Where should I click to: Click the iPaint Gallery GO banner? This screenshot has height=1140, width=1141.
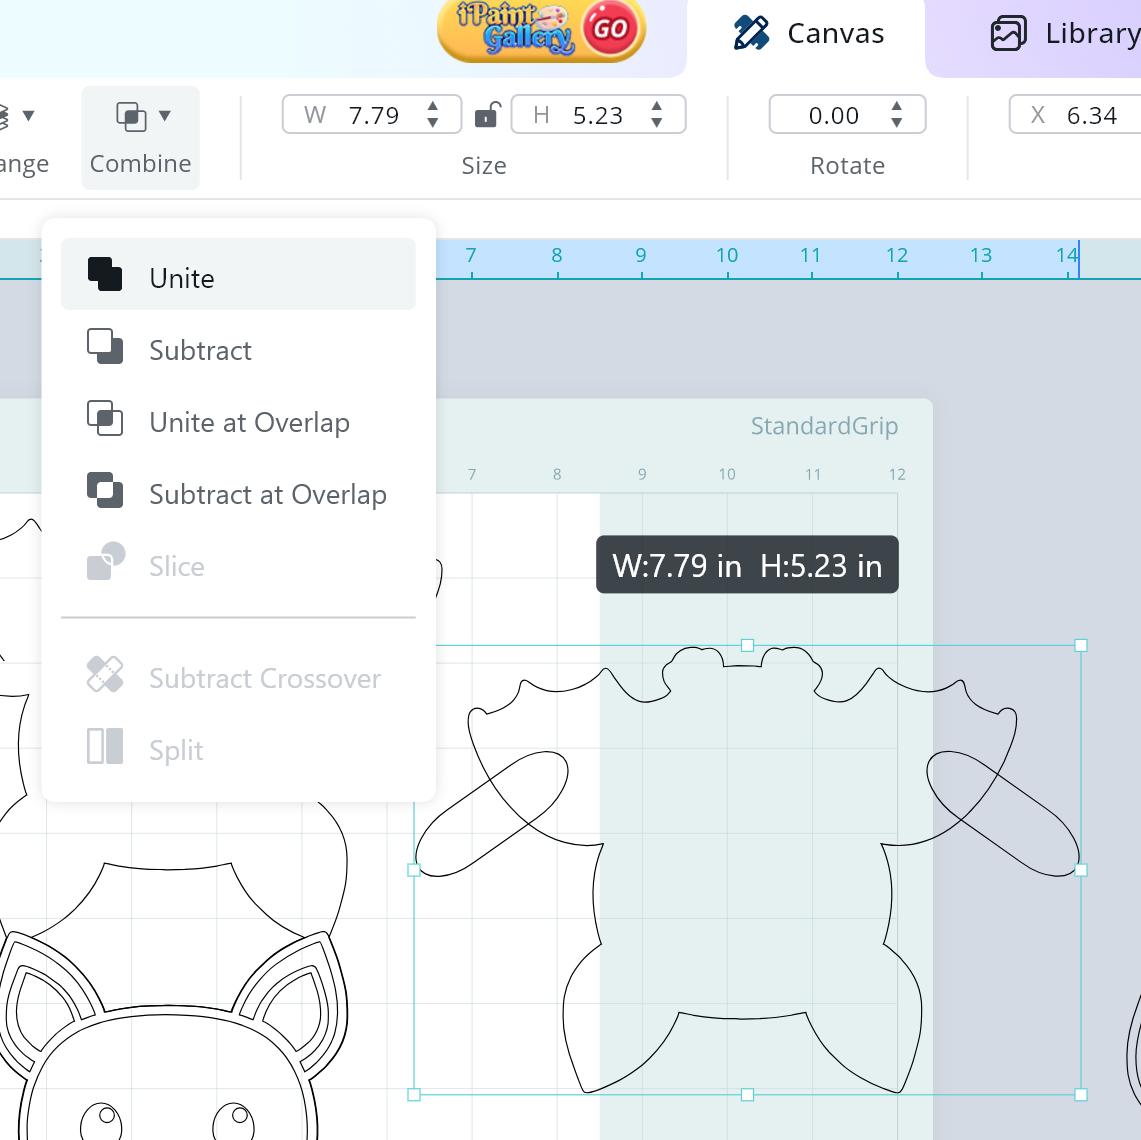541,30
